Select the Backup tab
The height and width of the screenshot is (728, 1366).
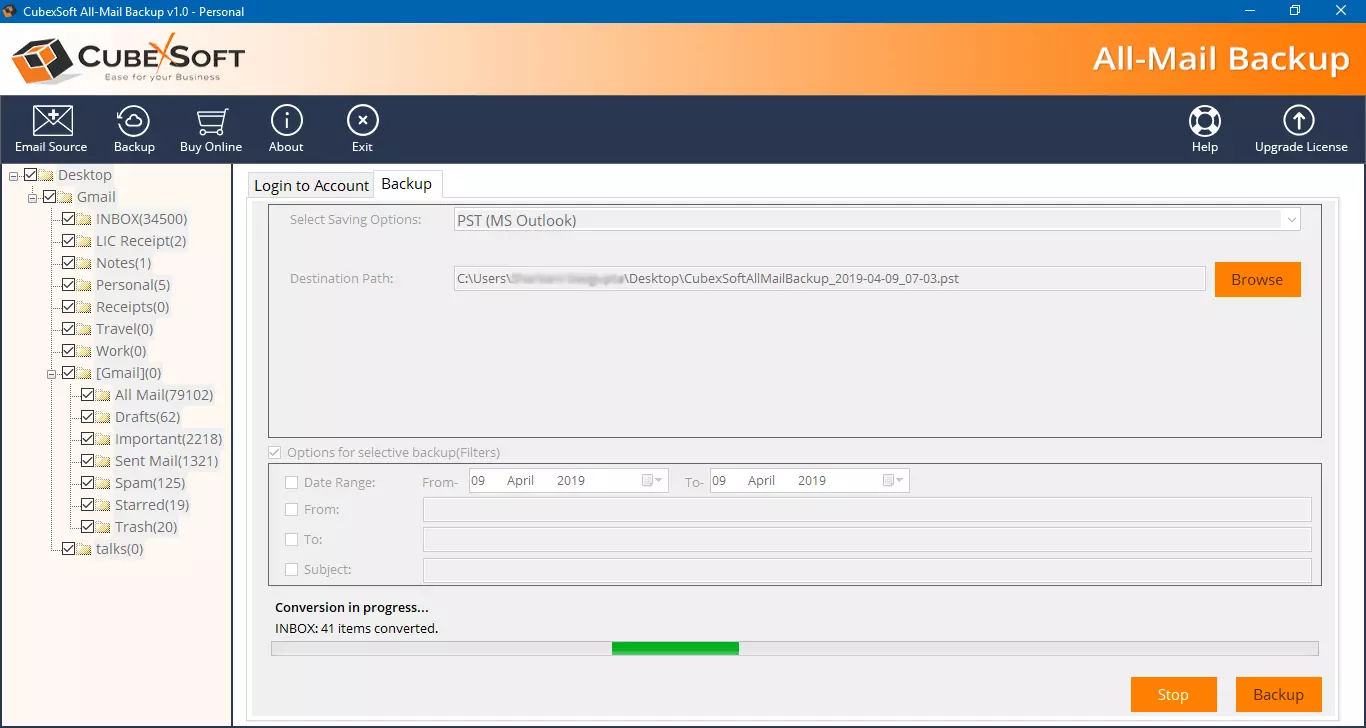pos(407,184)
